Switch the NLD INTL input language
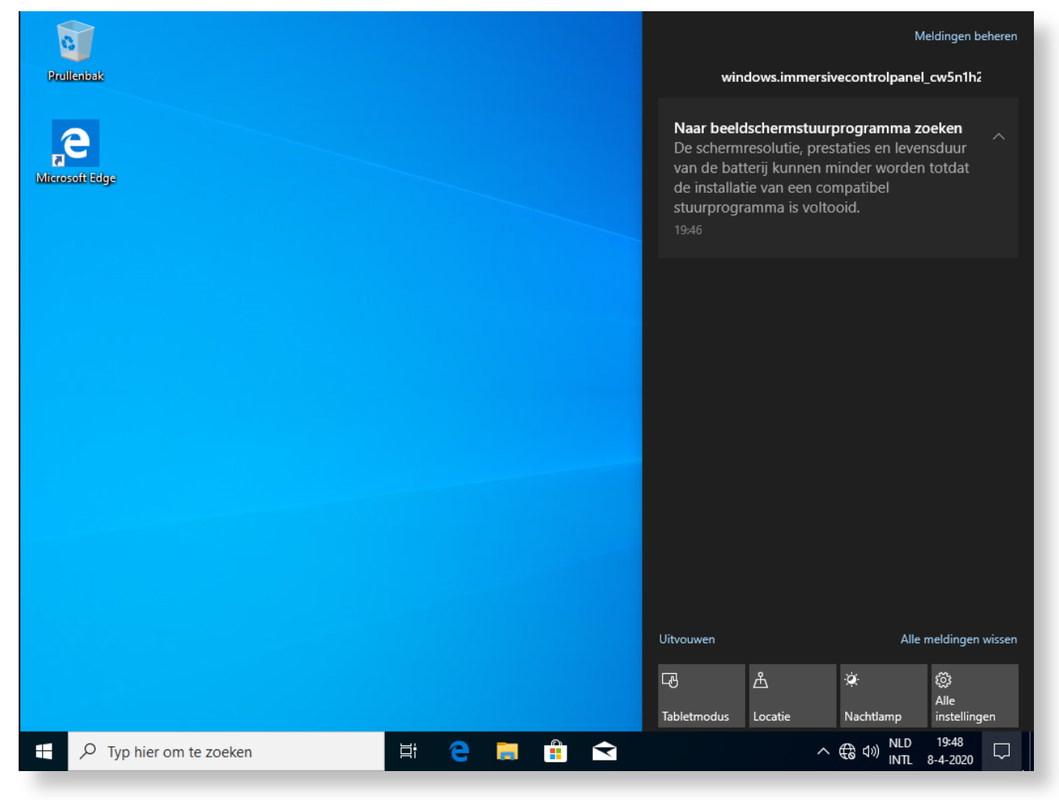The image size is (1059, 800). point(900,751)
